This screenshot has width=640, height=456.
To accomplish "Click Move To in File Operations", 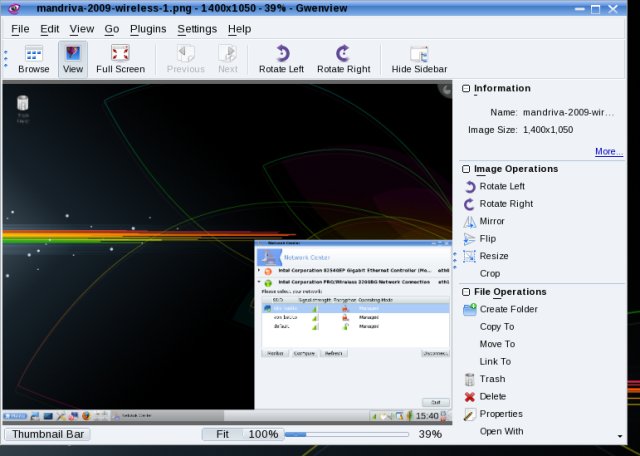I will coord(497,344).
